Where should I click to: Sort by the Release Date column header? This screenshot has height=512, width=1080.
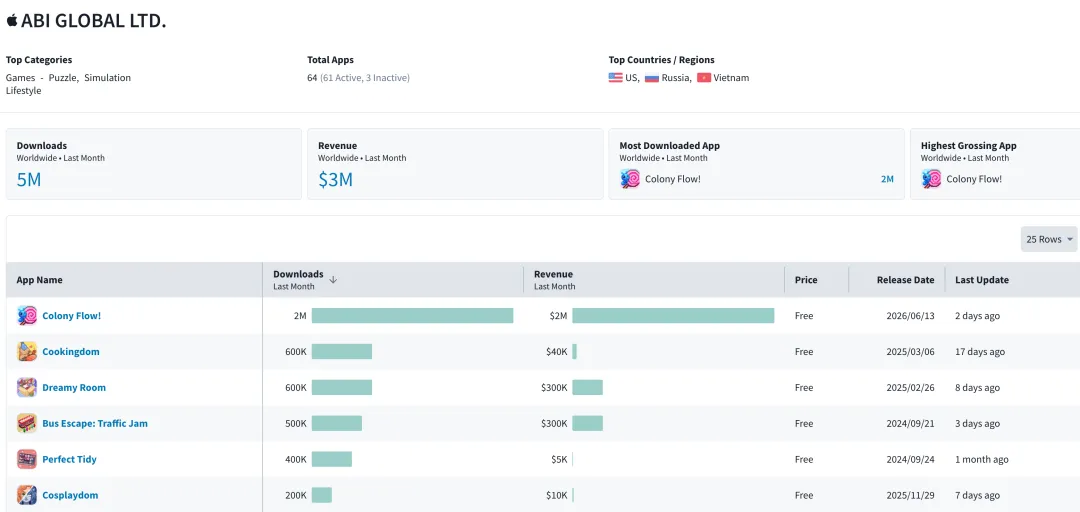coord(905,280)
